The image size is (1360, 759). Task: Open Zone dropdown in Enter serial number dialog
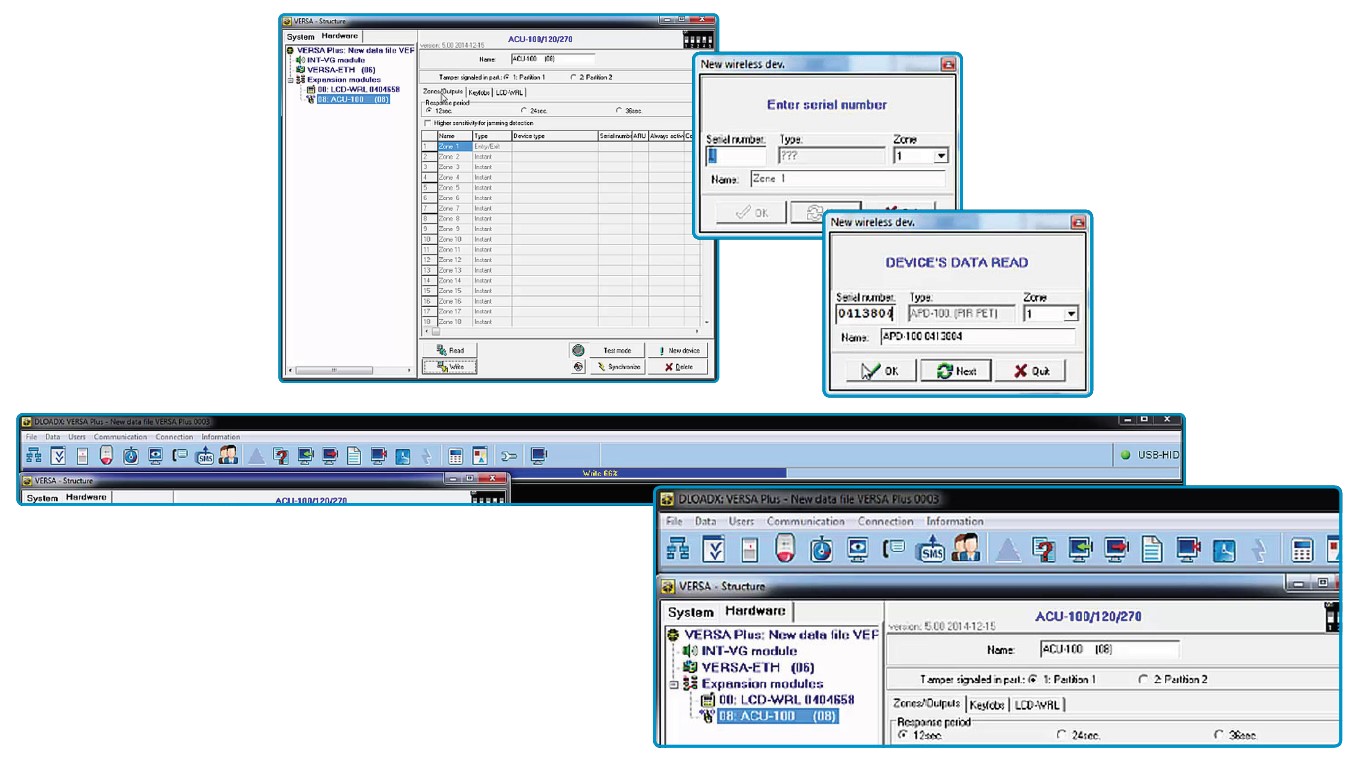pos(940,156)
